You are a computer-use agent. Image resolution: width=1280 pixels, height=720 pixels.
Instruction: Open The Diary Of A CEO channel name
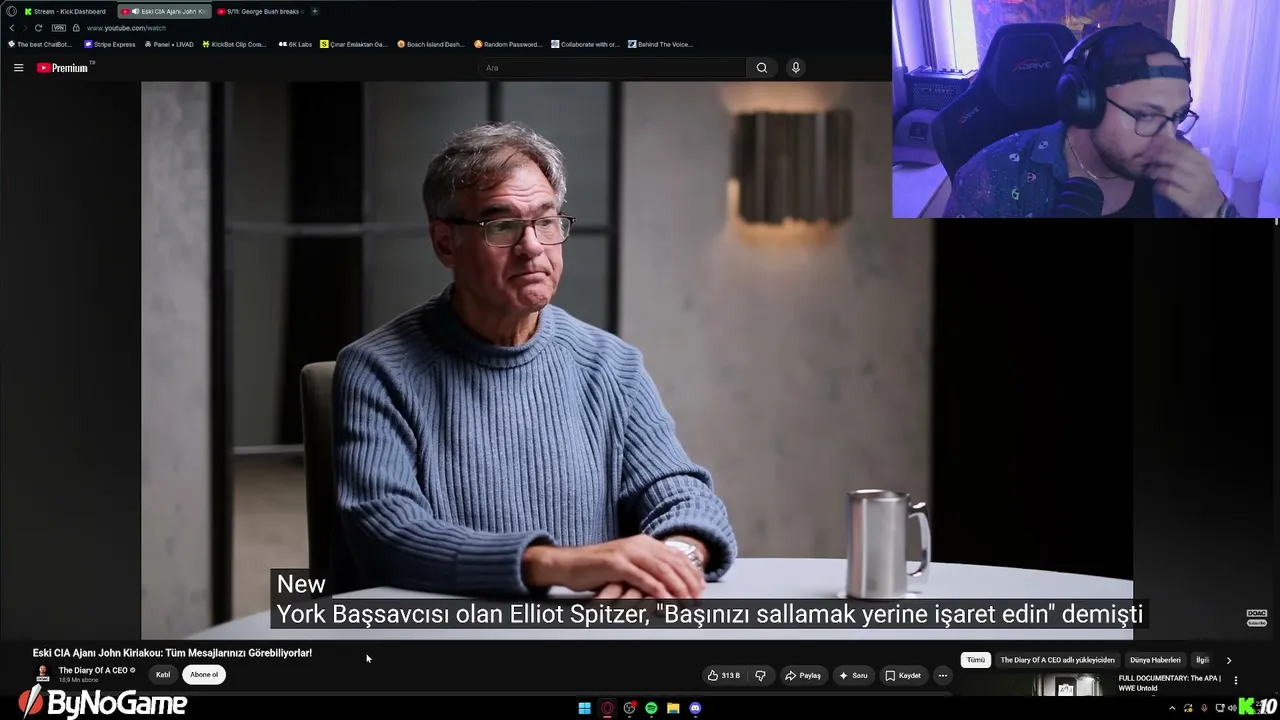click(93, 670)
